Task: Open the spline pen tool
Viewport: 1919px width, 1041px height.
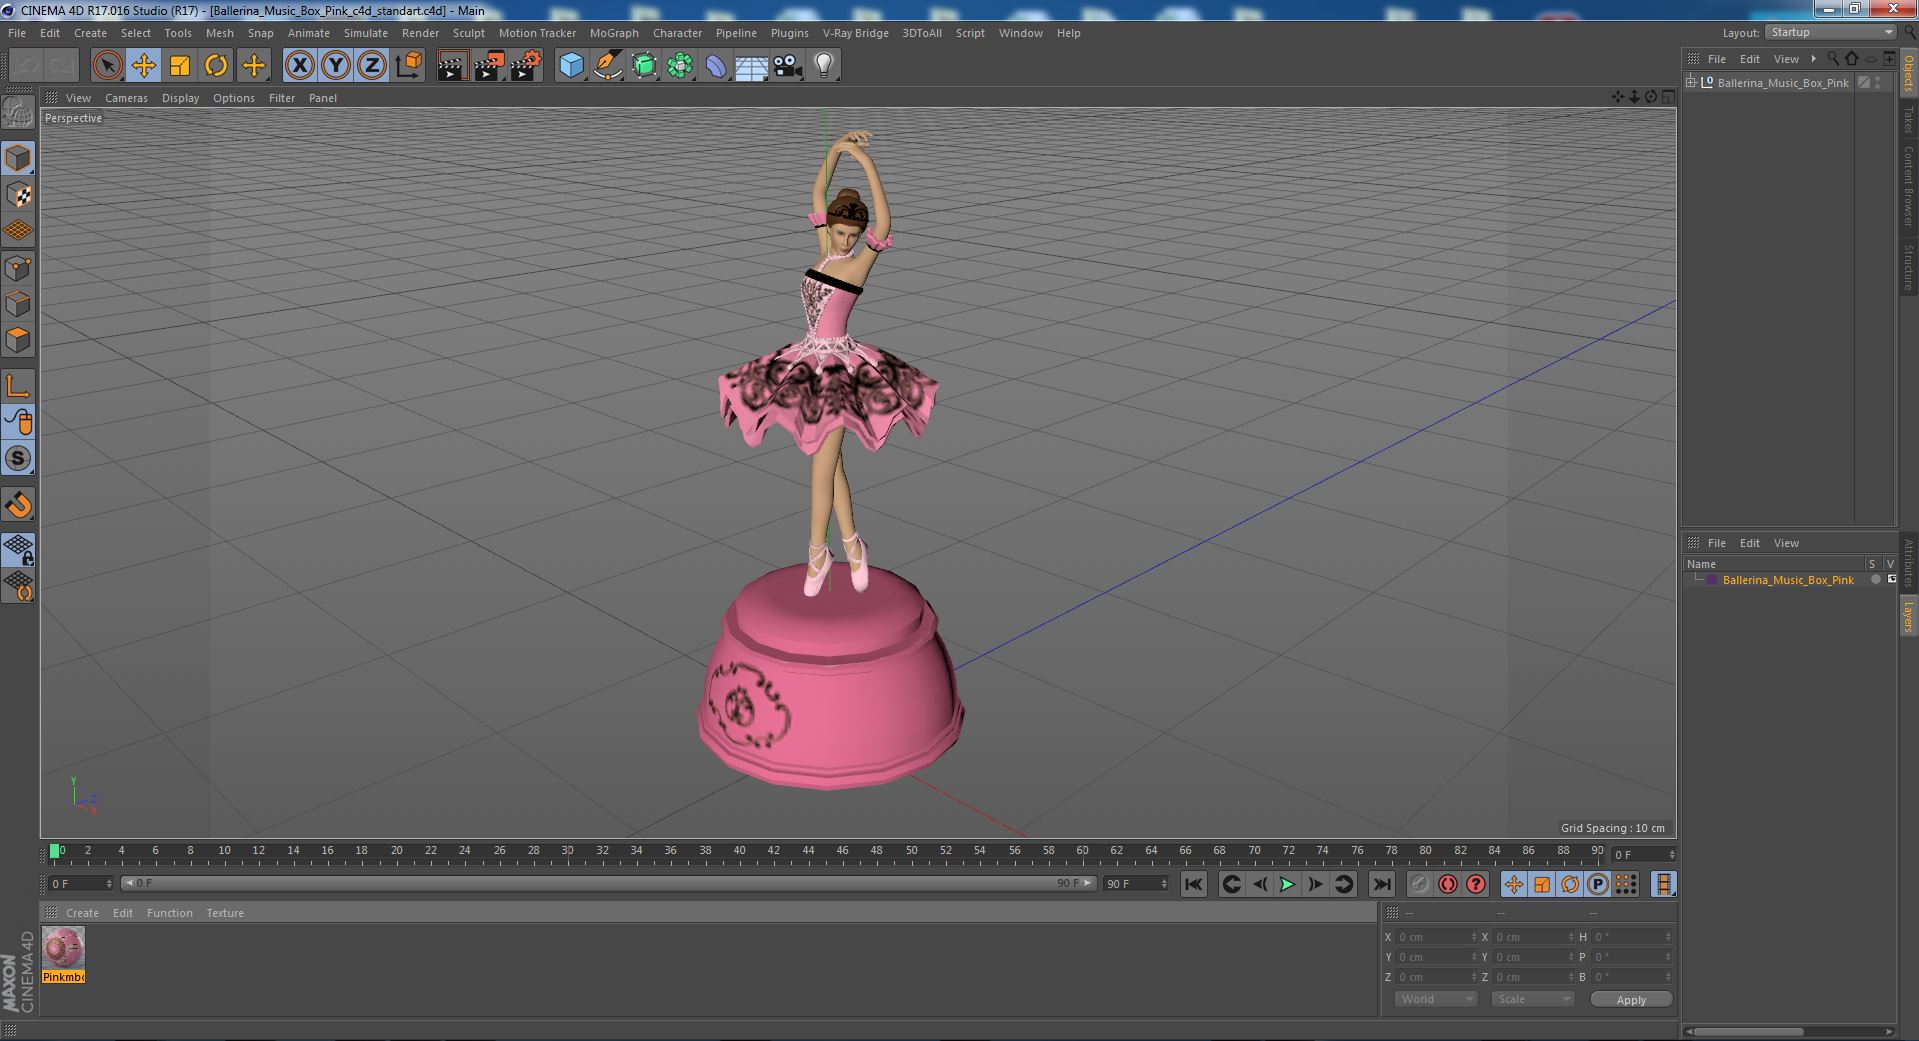Action: tap(607, 66)
